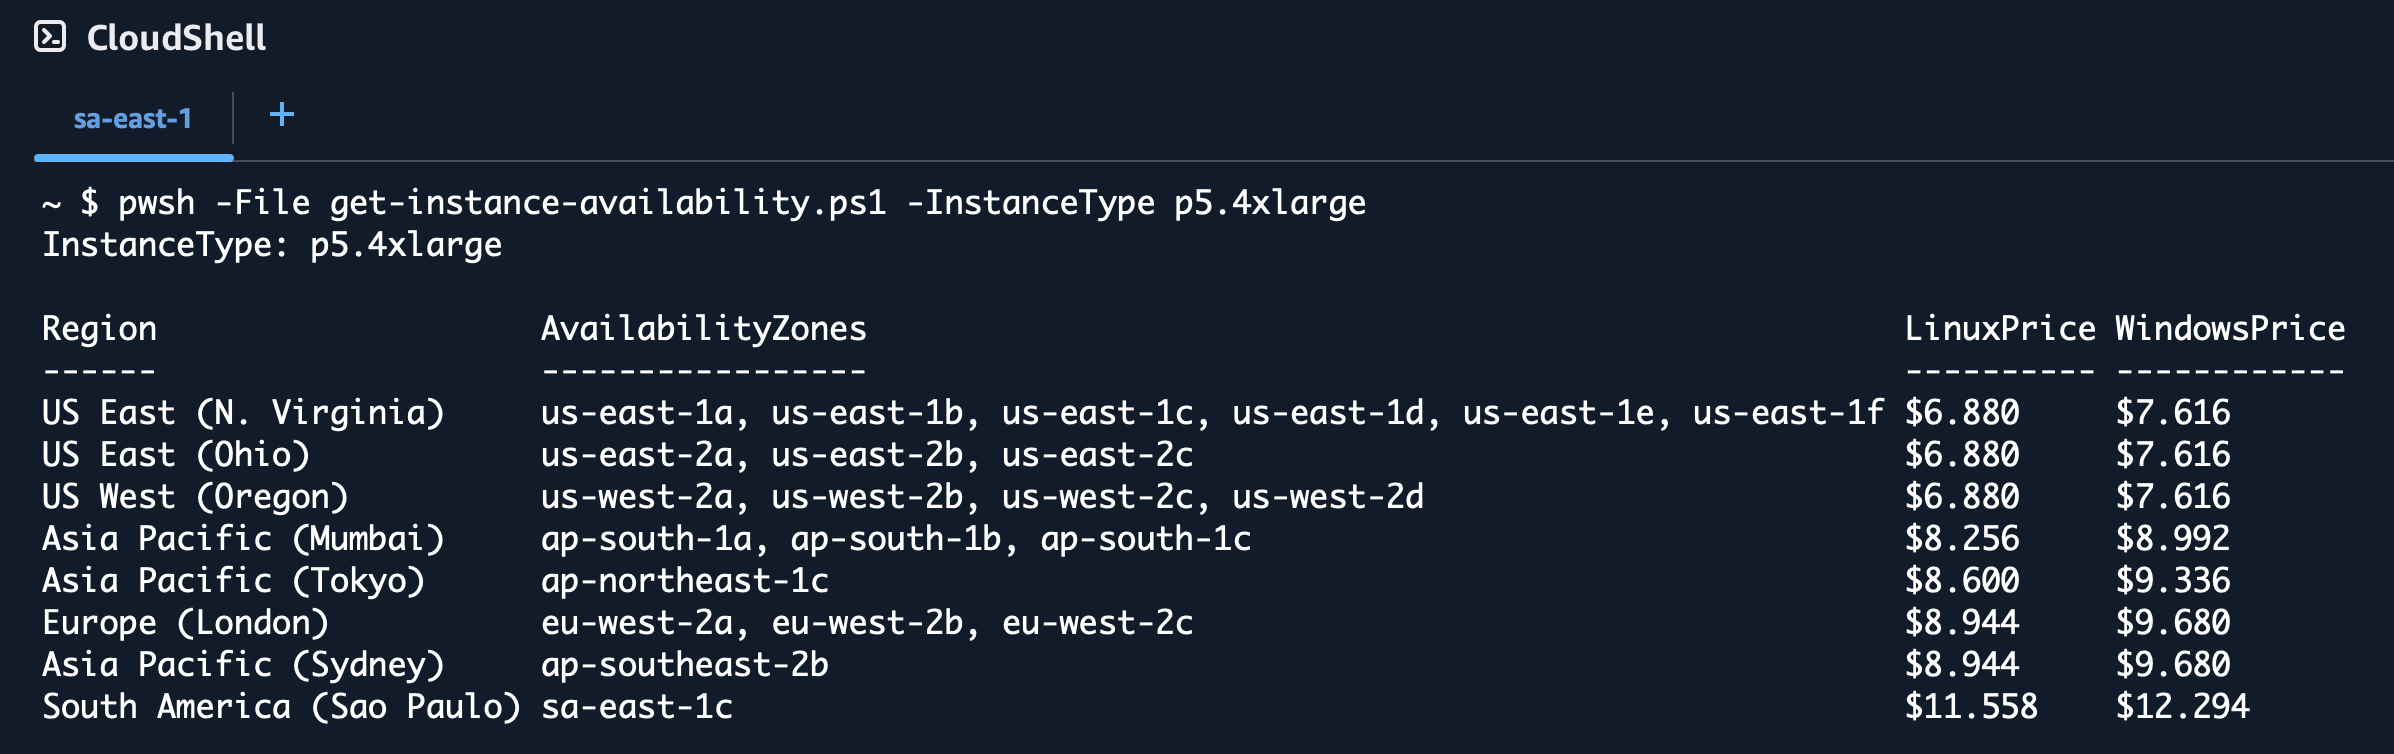
Task: Click the LinuxPrice column header
Action: point(1999,329)
